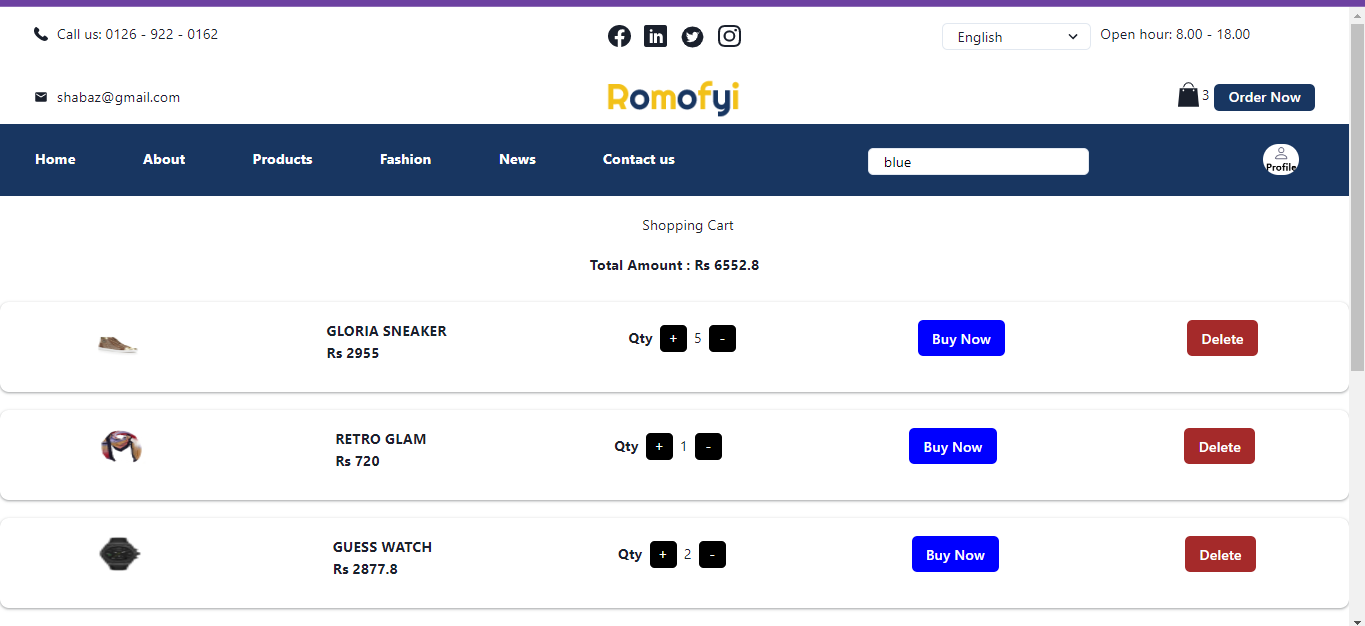Decrease quantity of Guess Watch

pos(712,554)
